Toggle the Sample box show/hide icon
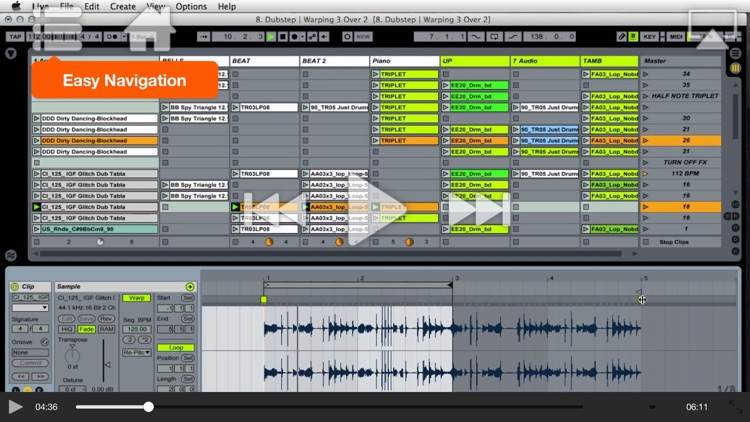 coord(190,287)
